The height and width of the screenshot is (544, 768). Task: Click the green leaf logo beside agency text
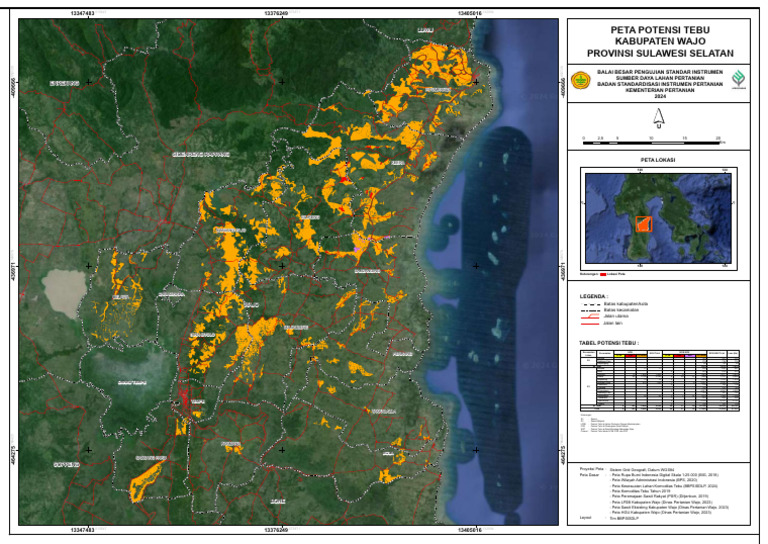click(738, 79)
